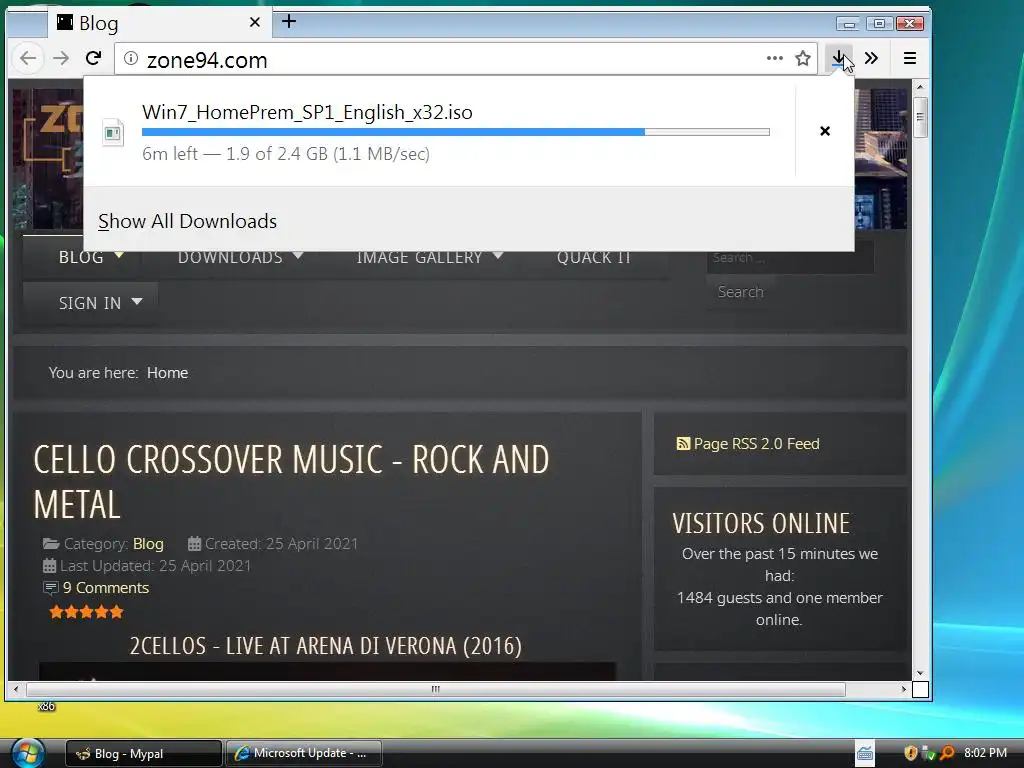
Task: Click the 2CELLOS Live at Arena heading
Action: (325, 646)
